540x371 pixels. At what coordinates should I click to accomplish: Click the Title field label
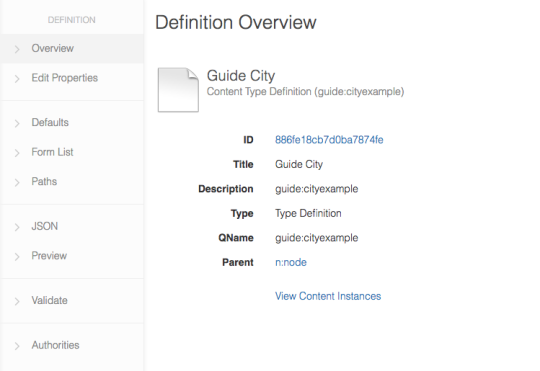coord(243,164)
